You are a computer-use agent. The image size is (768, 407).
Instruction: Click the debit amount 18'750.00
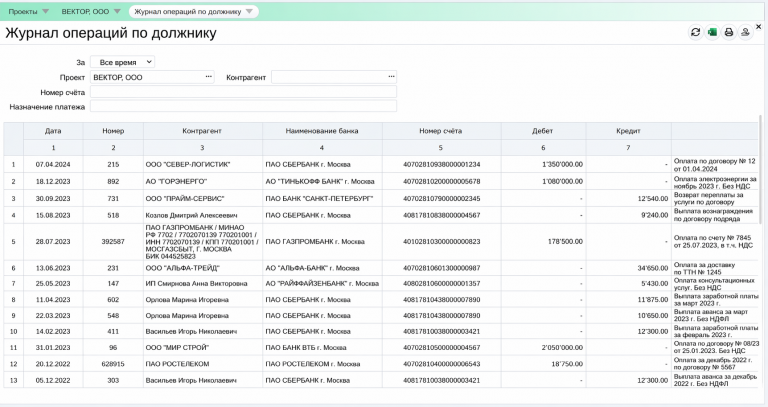[567, 364]
